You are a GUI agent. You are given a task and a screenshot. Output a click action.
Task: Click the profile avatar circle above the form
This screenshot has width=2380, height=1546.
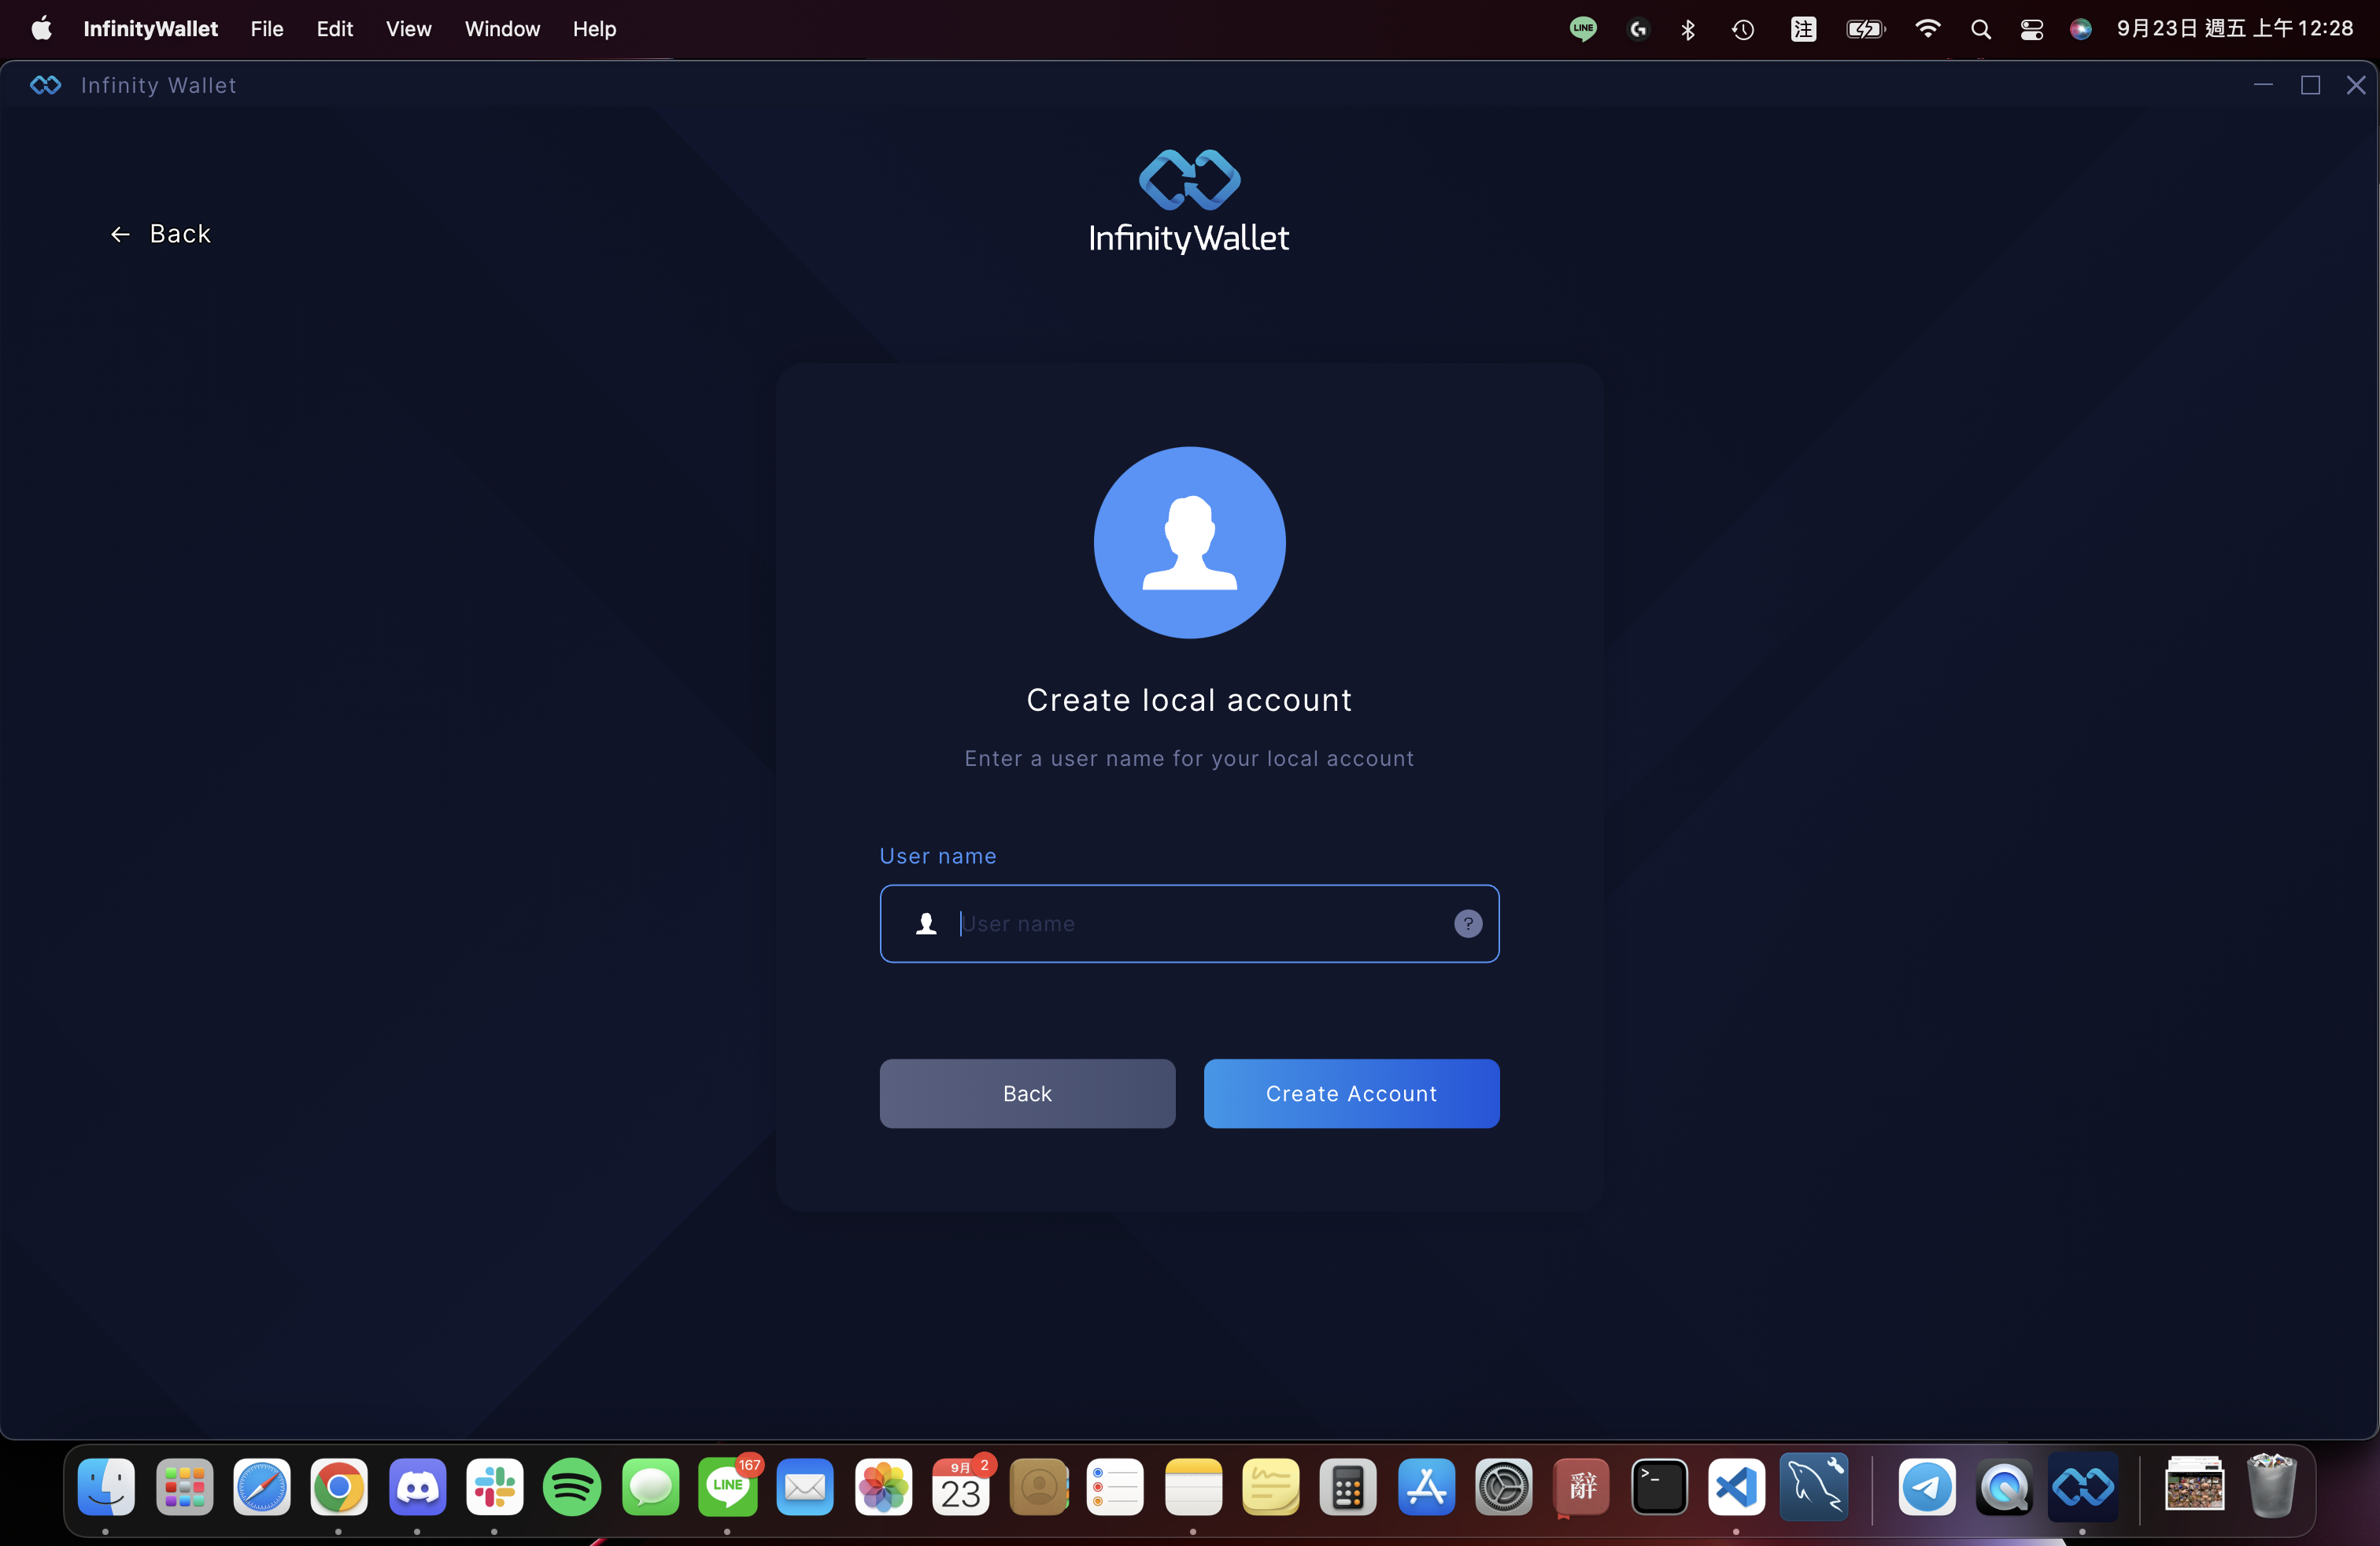pos(1189,542)
